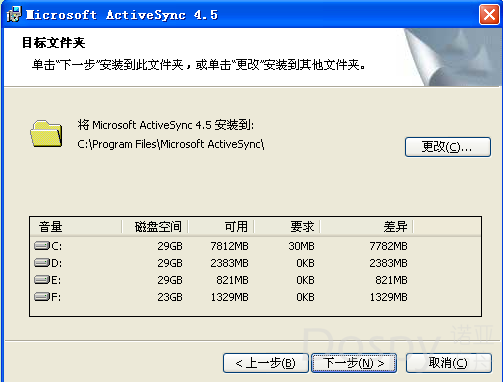The width and height of the screenshot is (503, 382).
Task: Click available space 821MB for E:
Action: (x=232, y=280)
